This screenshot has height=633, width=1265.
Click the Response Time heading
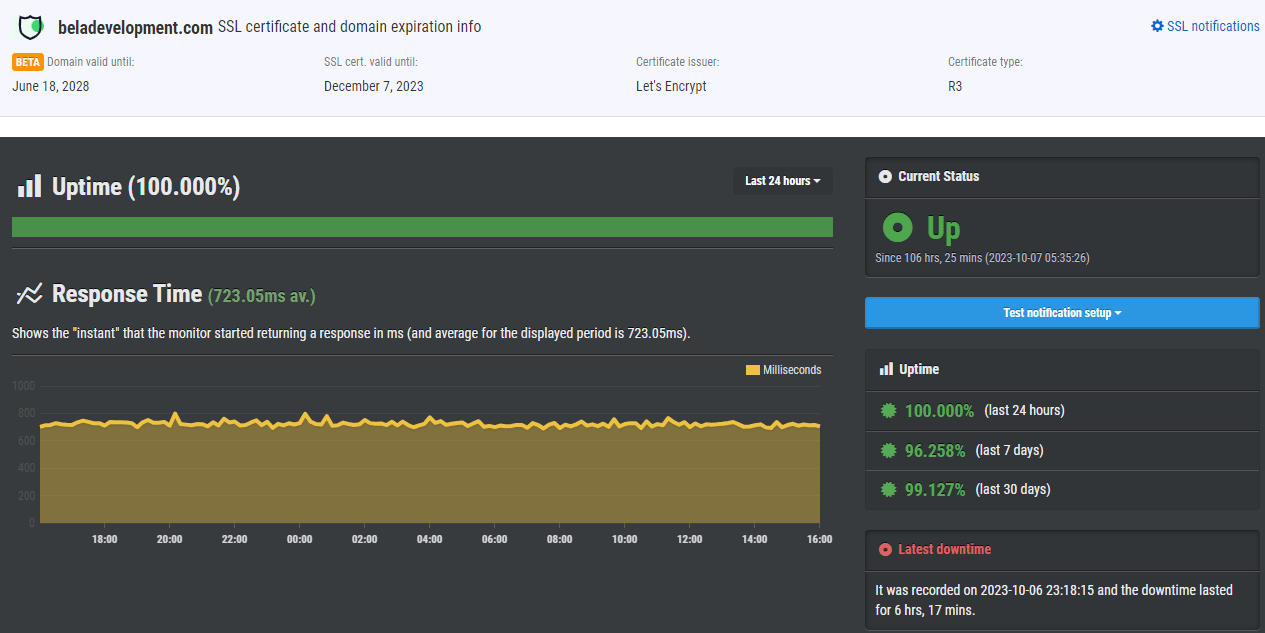[x=127, y=294]
